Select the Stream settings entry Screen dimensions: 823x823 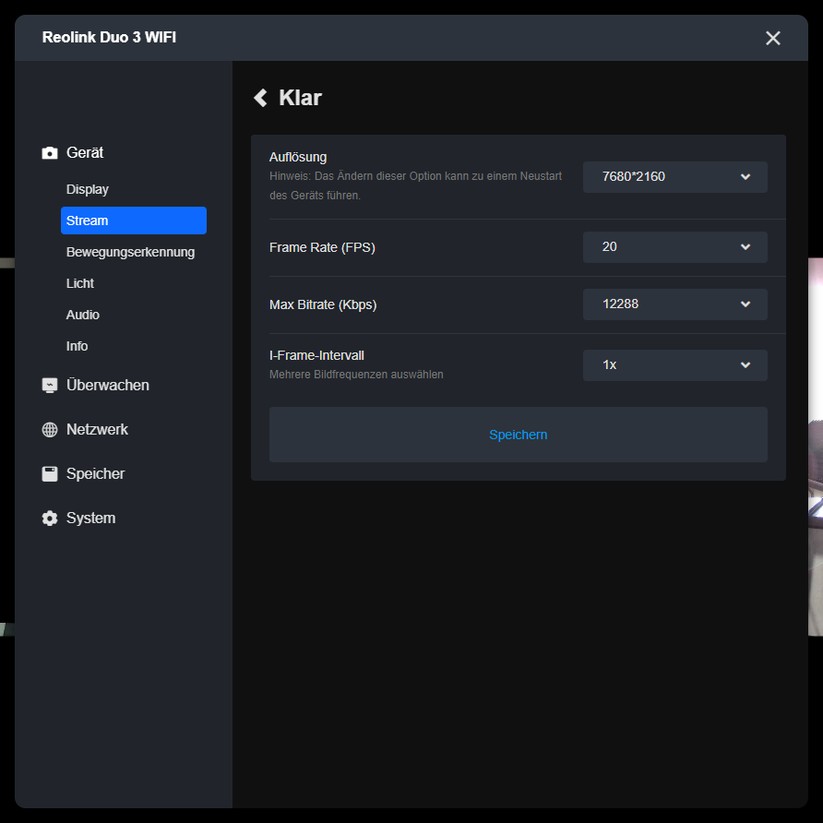point(87,220)
